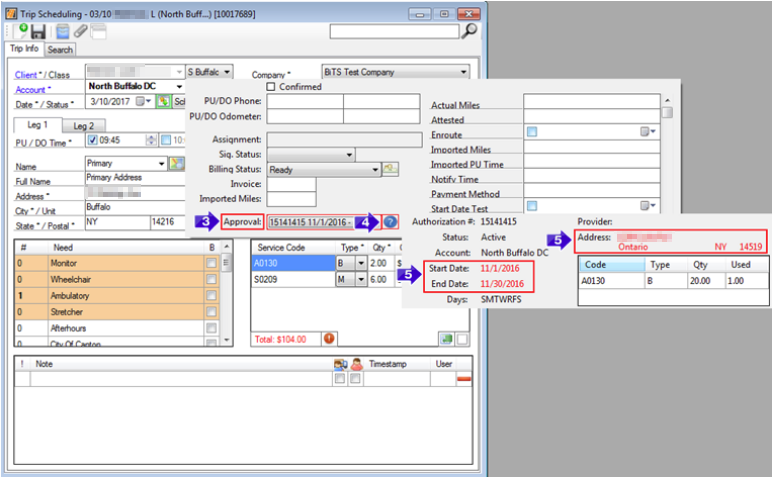Check the Stretcher need B checkbox
This screenshot has width=772, height=477.
[x=211, y=312]
